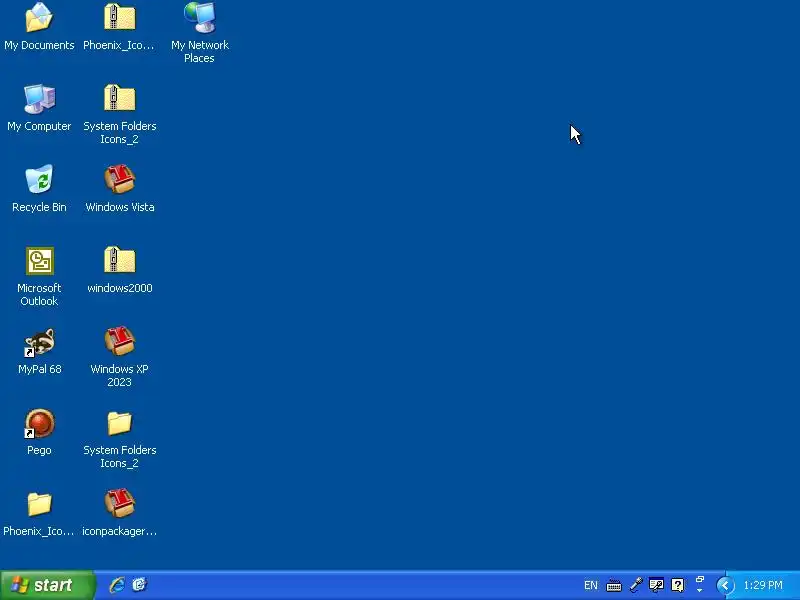Click the Show Desktop Quick Launch icon
Viewport: 800px width, 600px height.
coord(139,585)
